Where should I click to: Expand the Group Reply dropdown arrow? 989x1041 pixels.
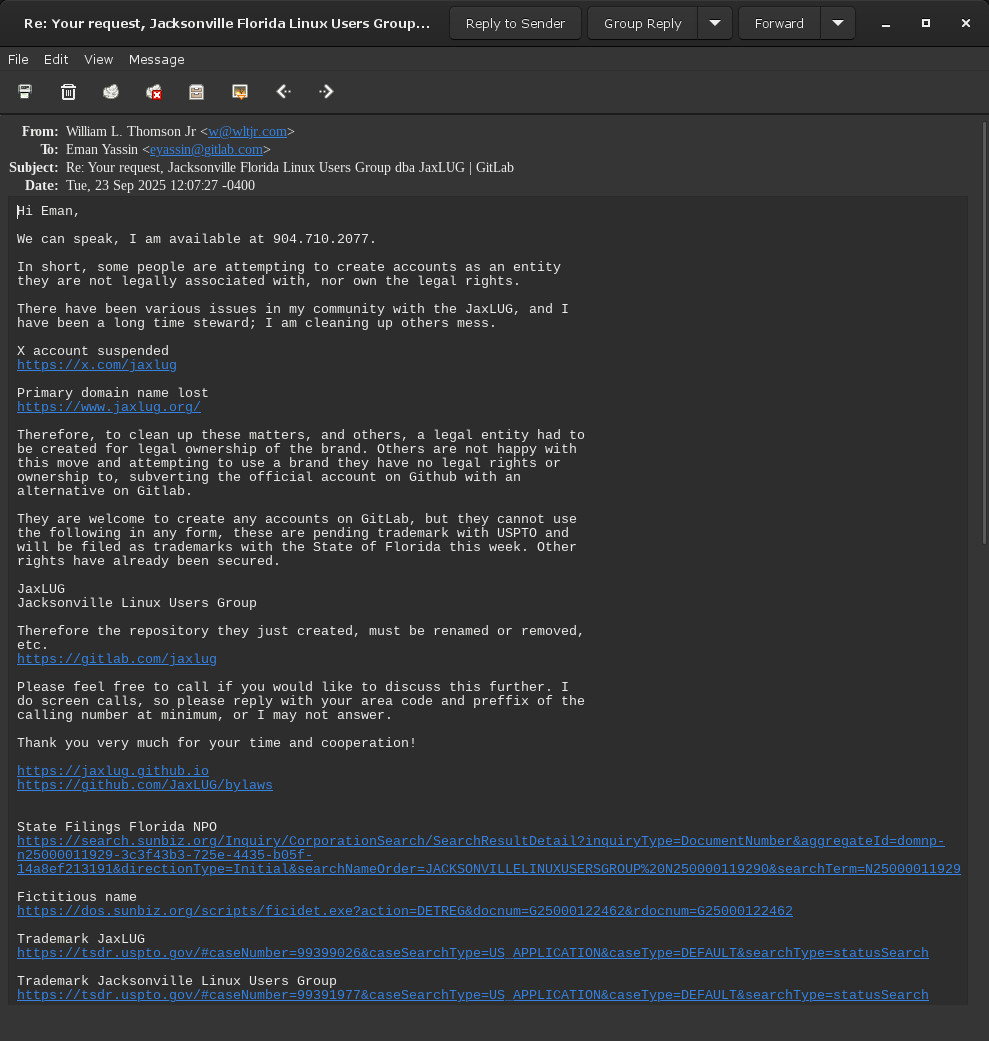(x=715, y=23)
